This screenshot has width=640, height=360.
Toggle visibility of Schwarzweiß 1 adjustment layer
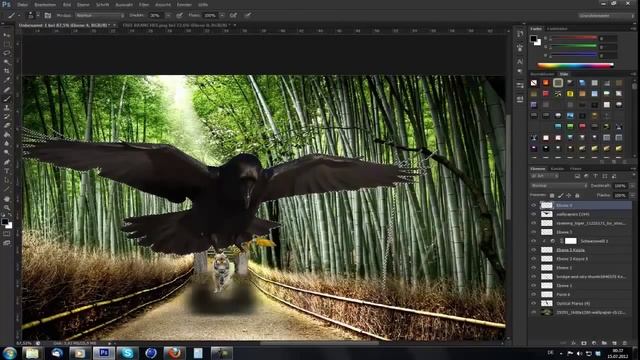coord(533,241)
